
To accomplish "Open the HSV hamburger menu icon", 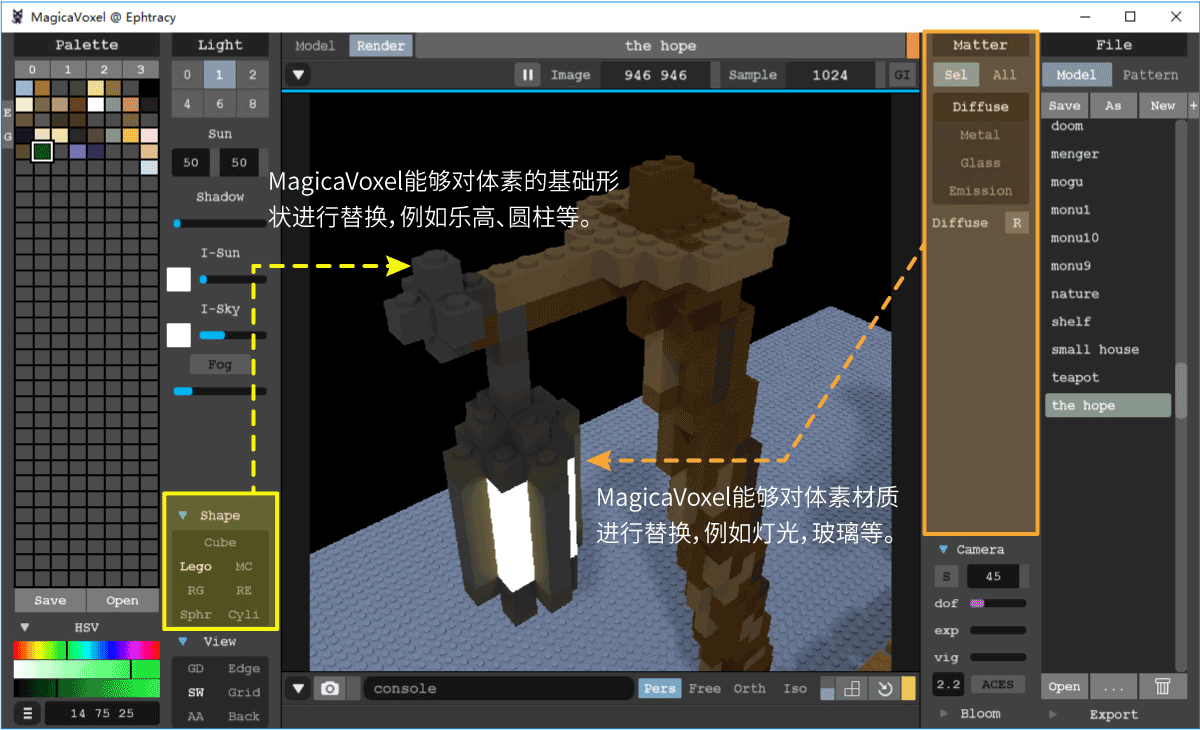I will [27, 713].
